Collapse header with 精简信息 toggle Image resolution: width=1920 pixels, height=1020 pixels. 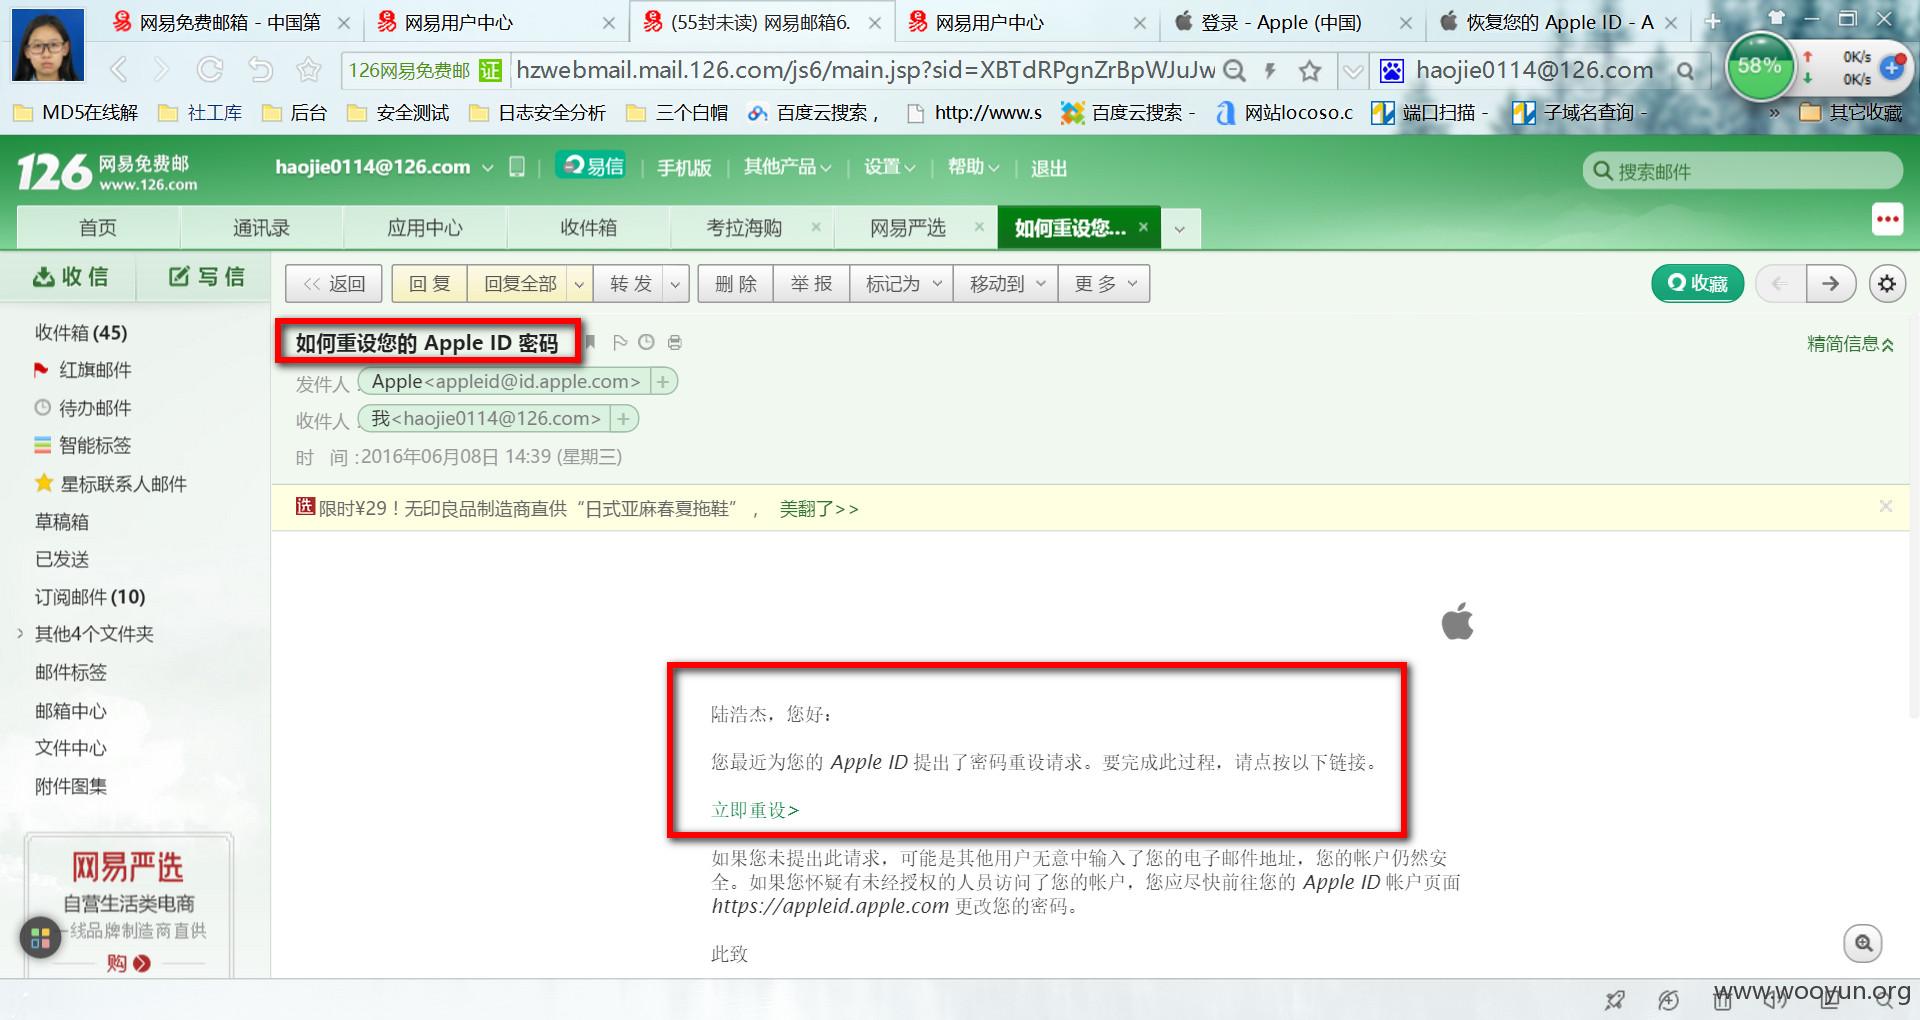[x=1850, y=344]
